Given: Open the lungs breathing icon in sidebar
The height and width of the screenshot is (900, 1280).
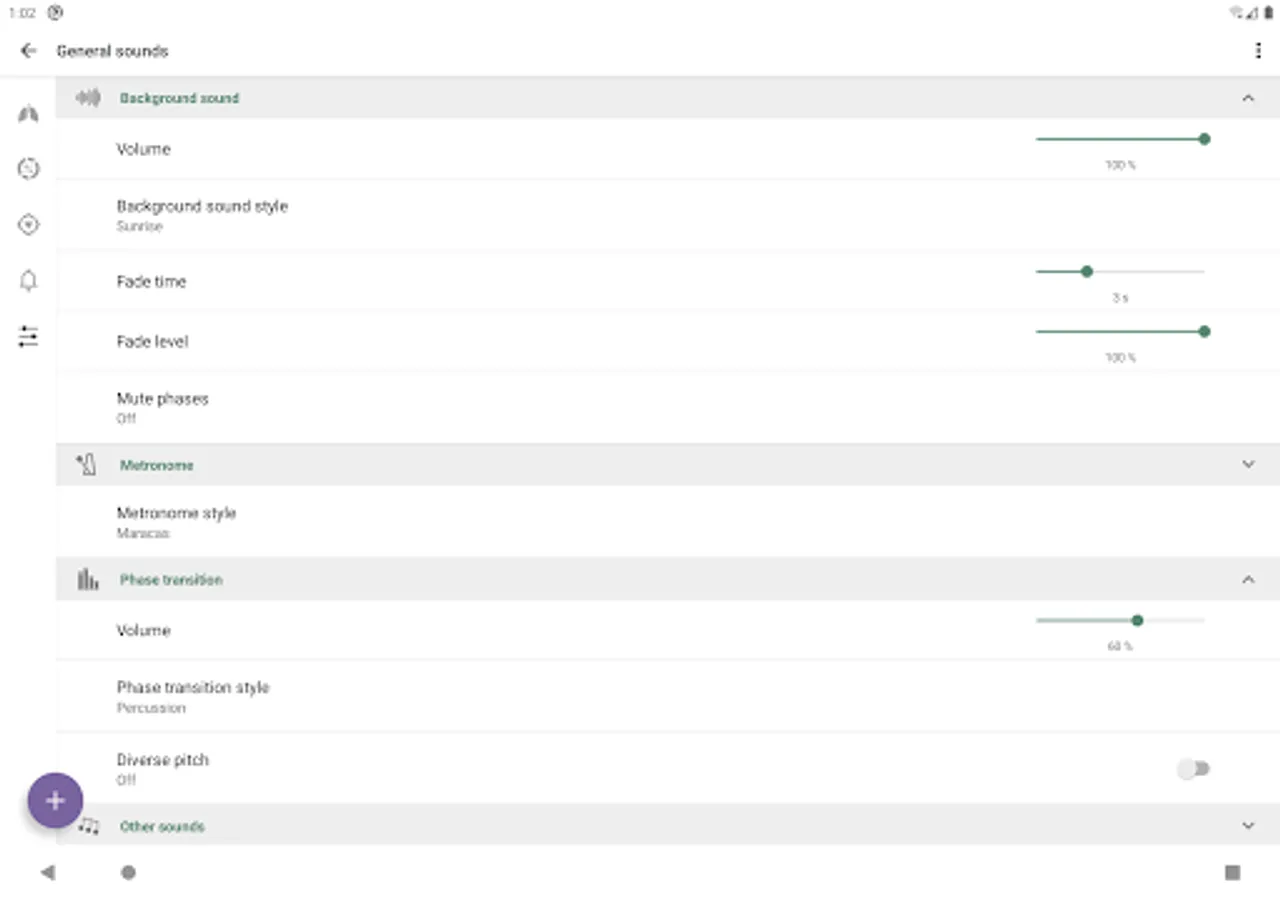Looking at the screenshot, I should click(28, 113).
